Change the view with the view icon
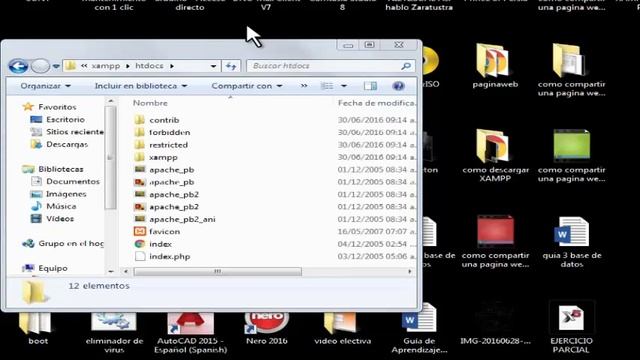The width and height of the screenshot is (640, 360). point(327,86)
